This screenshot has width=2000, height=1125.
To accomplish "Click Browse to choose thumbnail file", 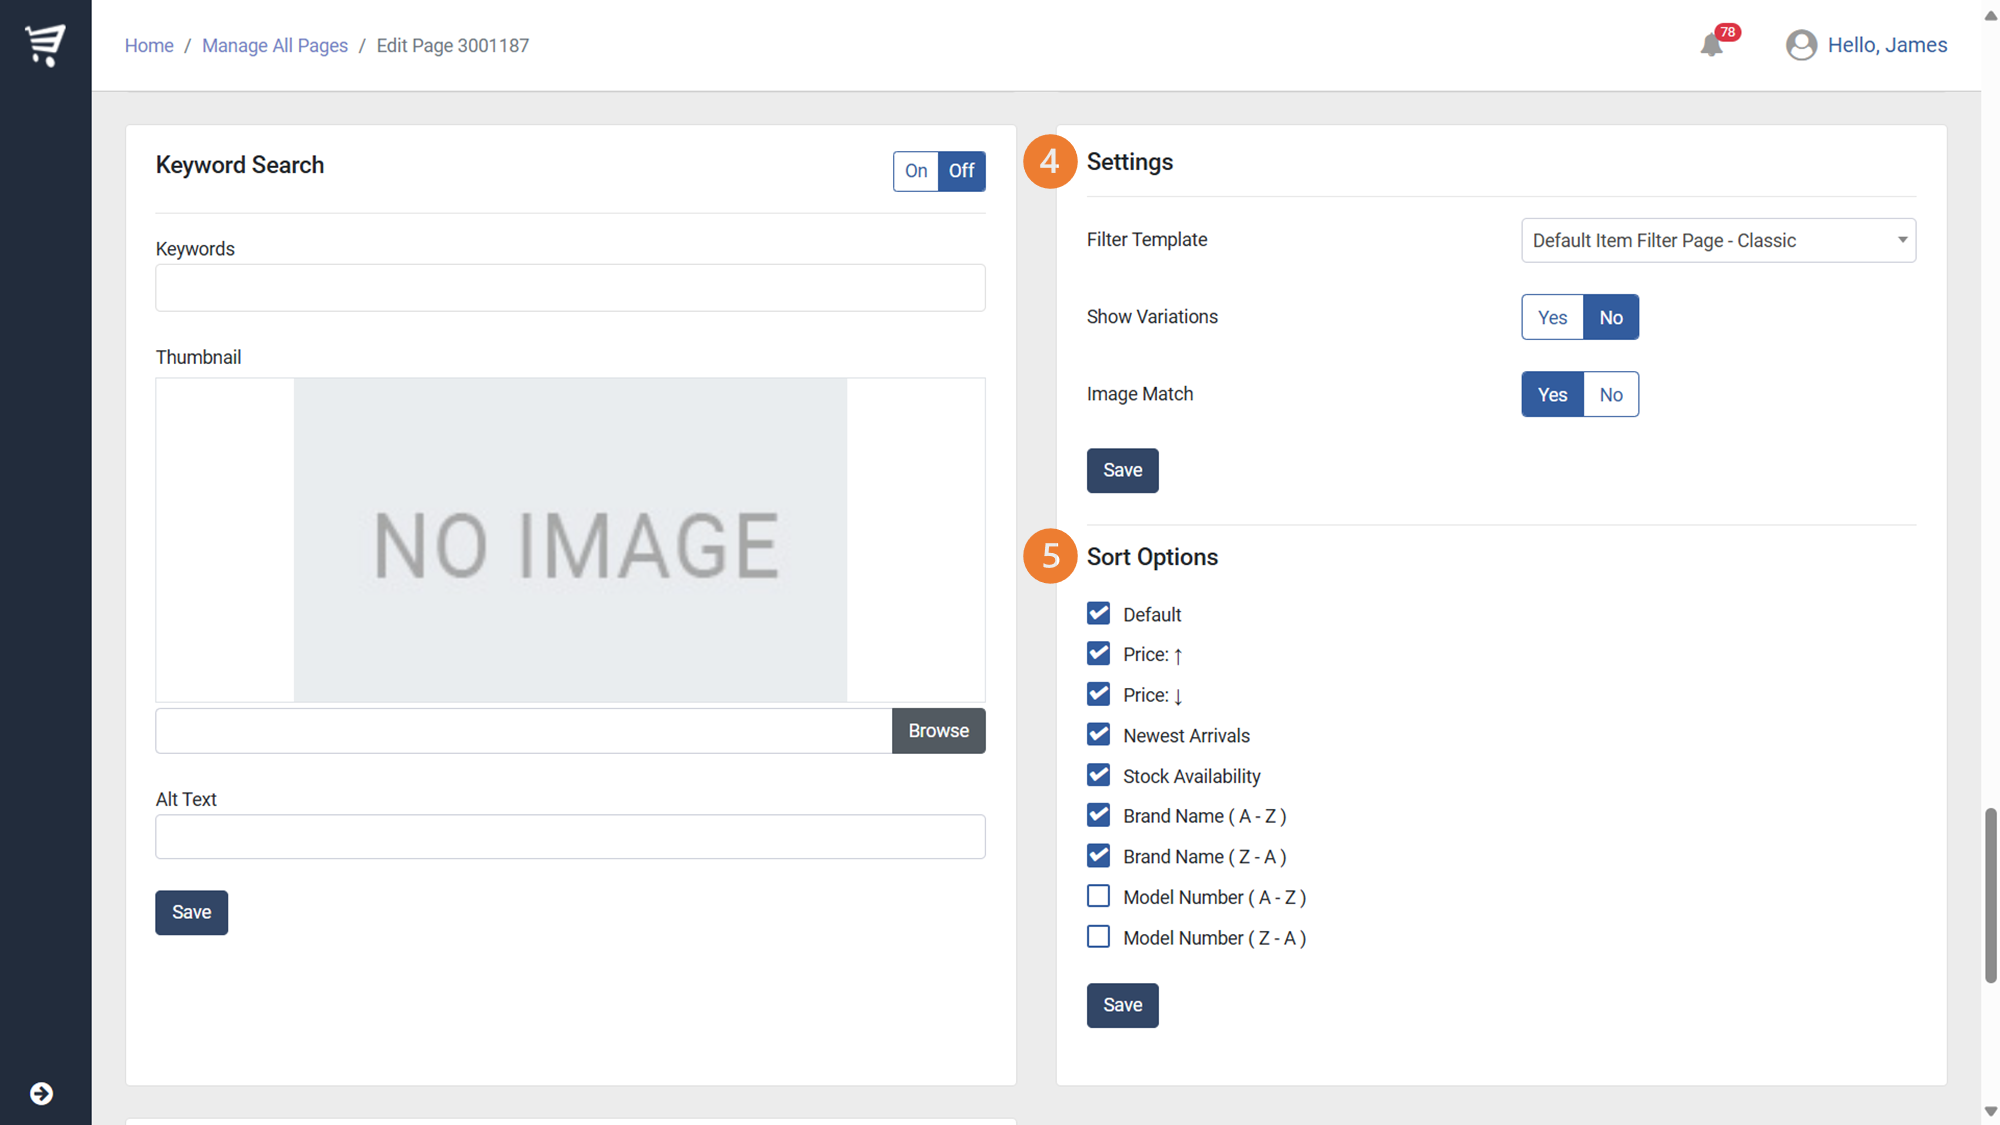I will click(937, 731).
